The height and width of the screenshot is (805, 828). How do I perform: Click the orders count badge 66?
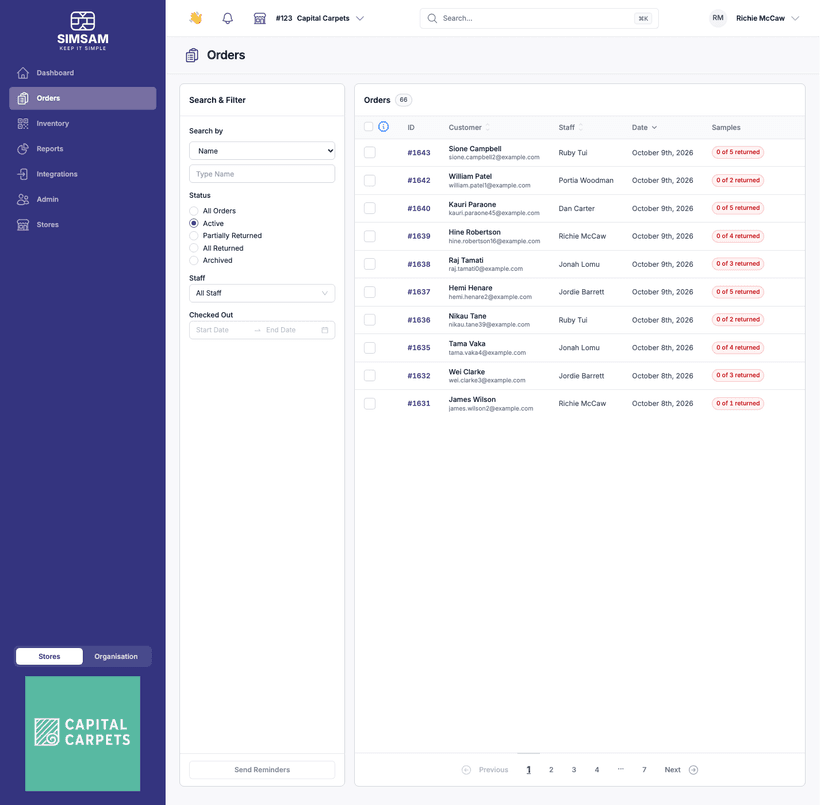coord(403,100)
